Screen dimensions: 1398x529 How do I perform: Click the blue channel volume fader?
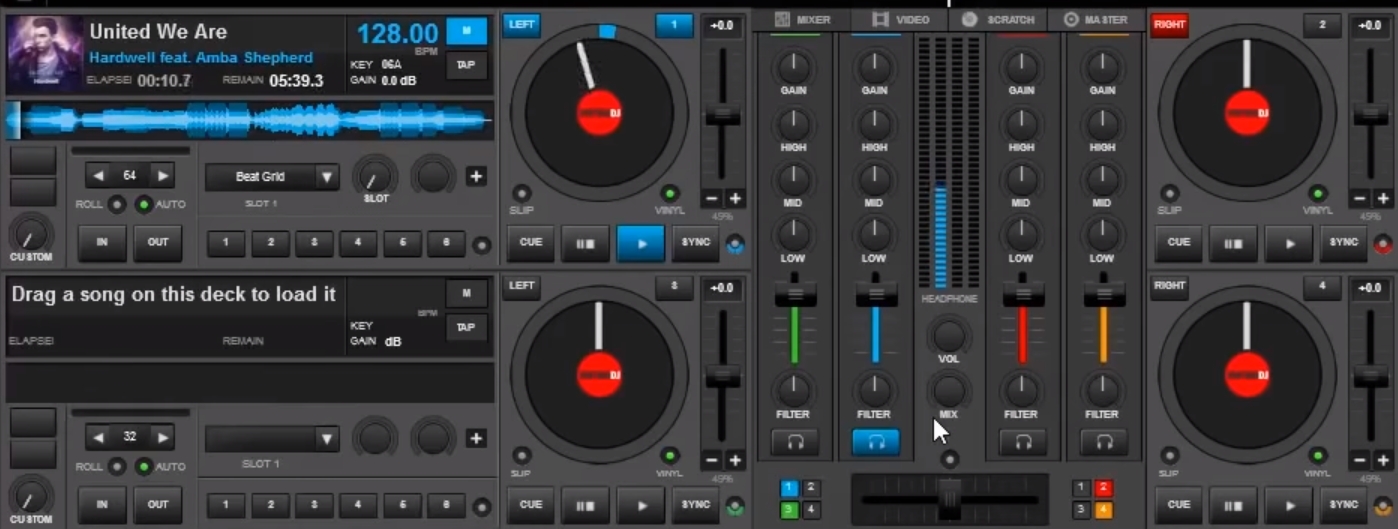(x=876, y=295)
